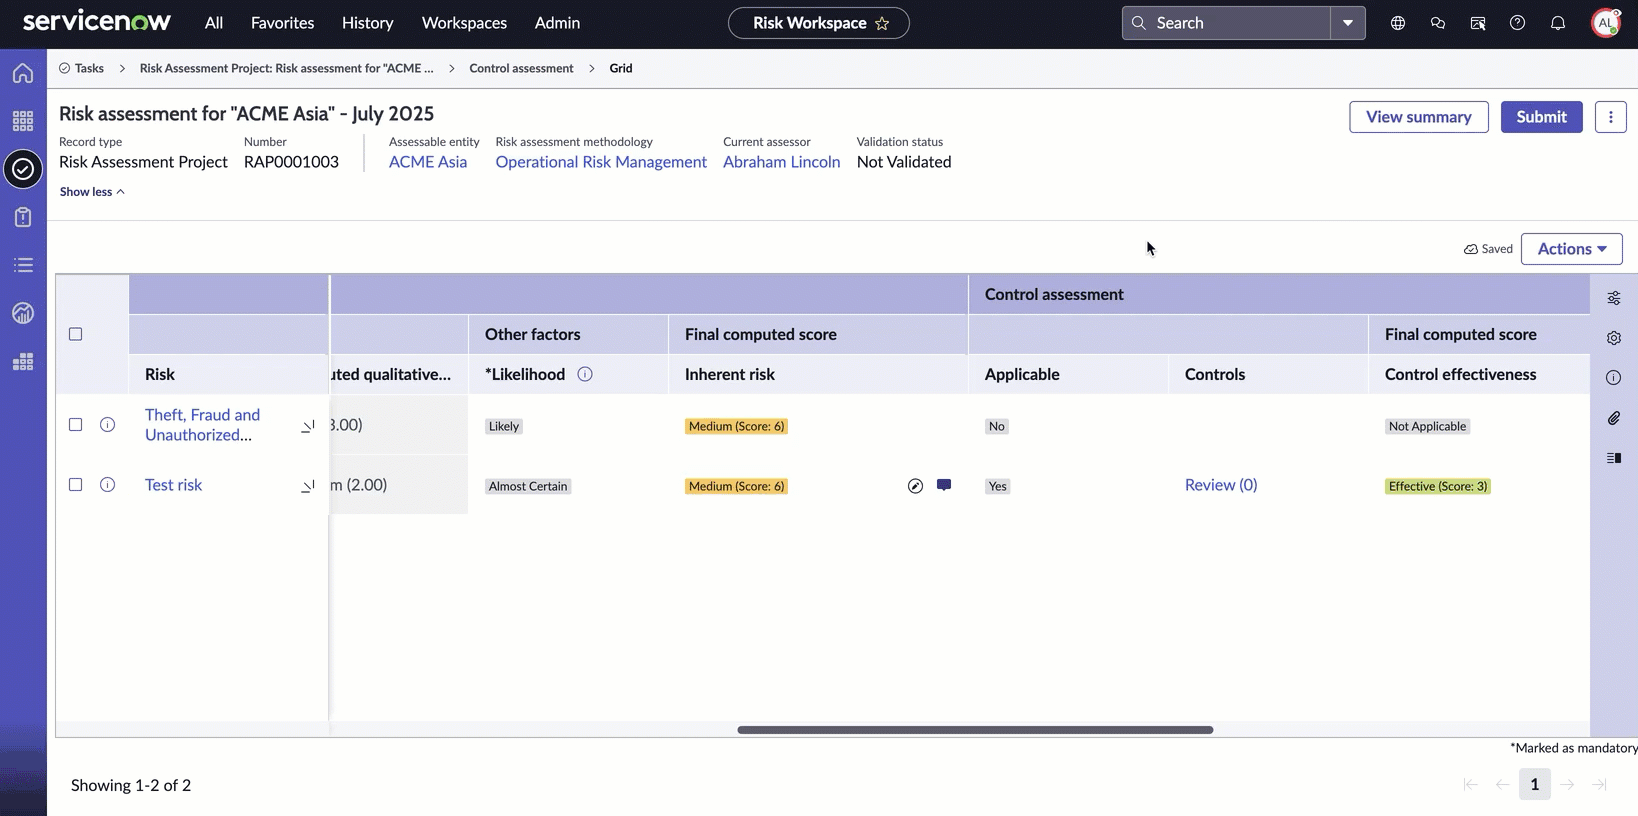The image size is (1638, 816).
Task: Open the Theft, Fraud and Unauthorized risk link
Action: pyautogui.click(x=203, y=425)
